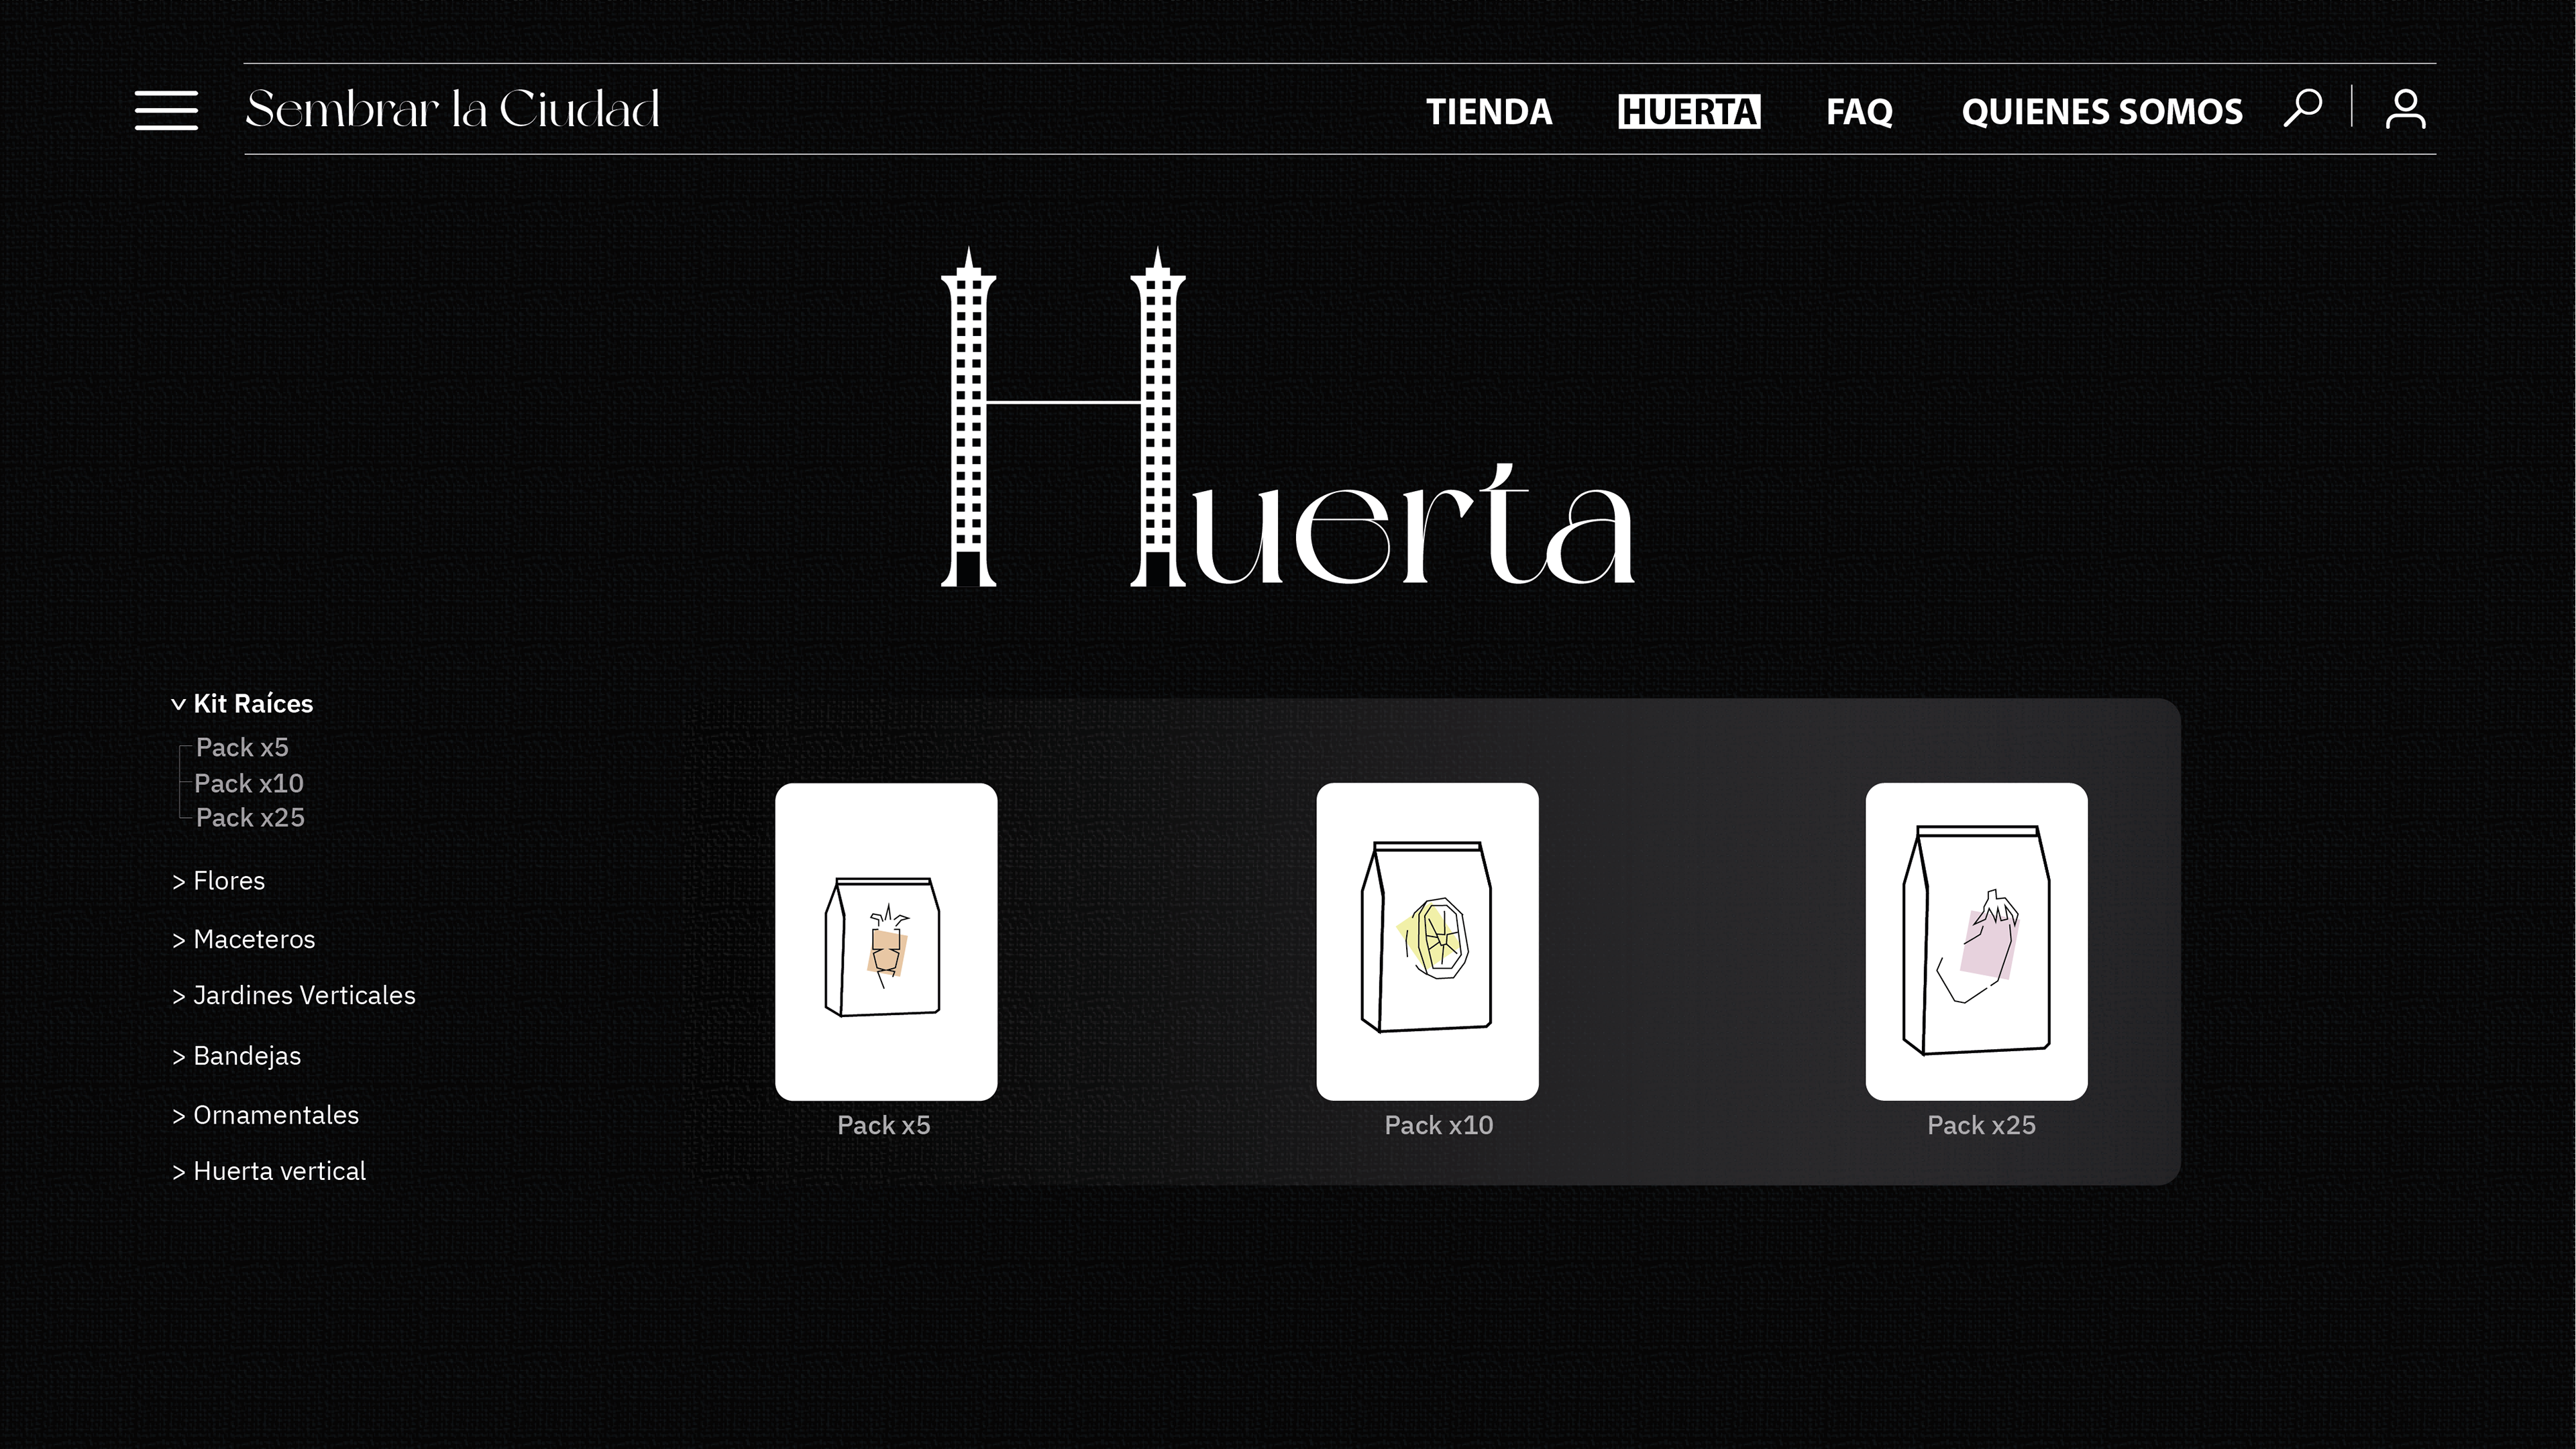Select Pack x25 in sidebar tree

250,817
